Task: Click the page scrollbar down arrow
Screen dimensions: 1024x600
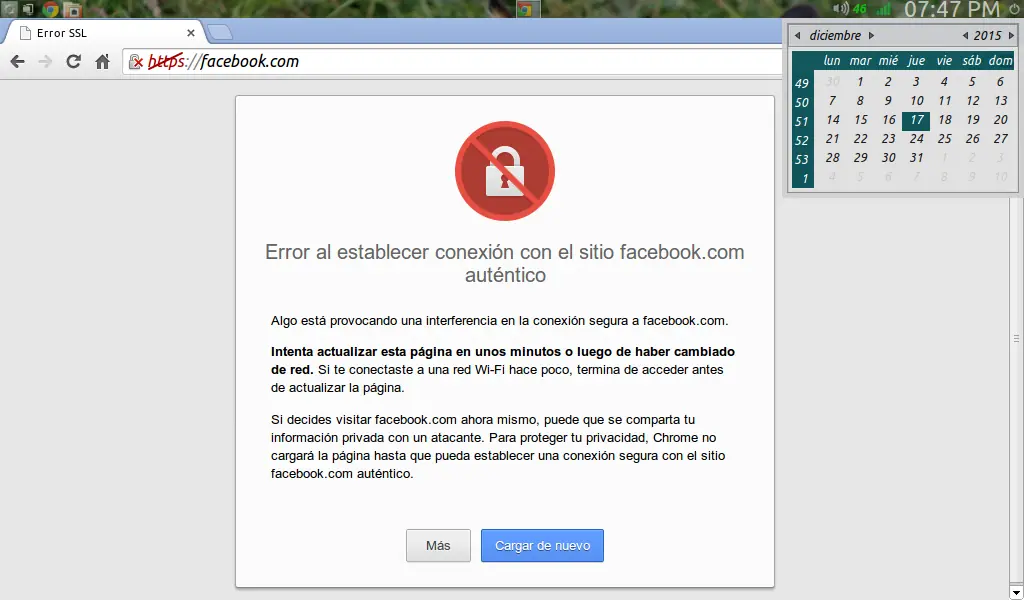Action: pyautogui.click(x=1016, y=593)
